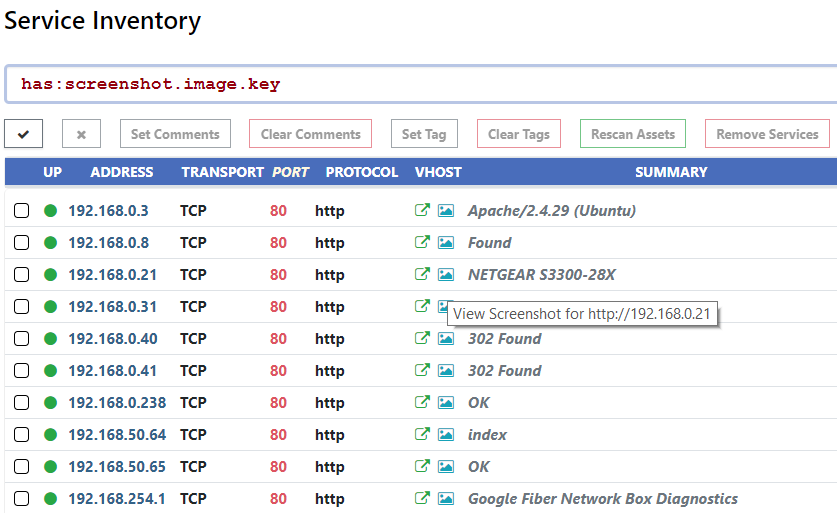View screenshot icon for 192.168.0.8 row

[446, 243]
